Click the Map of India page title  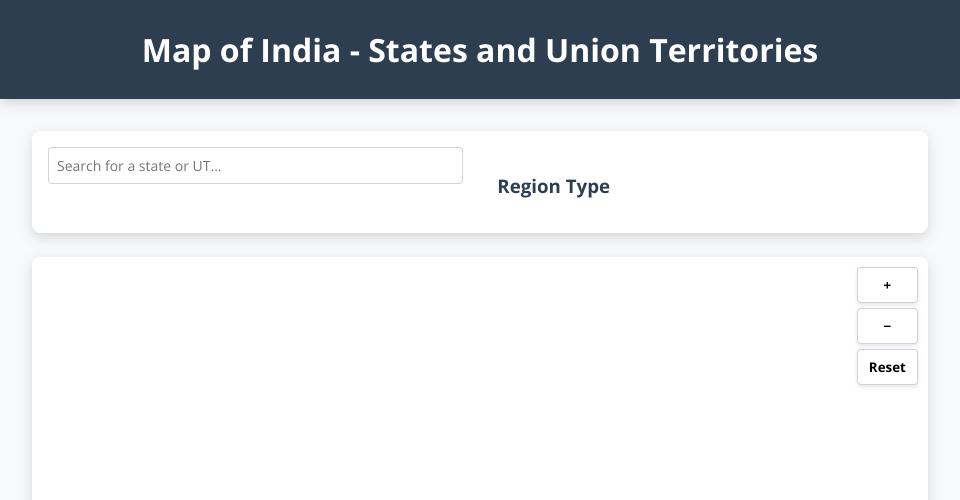[480, 50]
